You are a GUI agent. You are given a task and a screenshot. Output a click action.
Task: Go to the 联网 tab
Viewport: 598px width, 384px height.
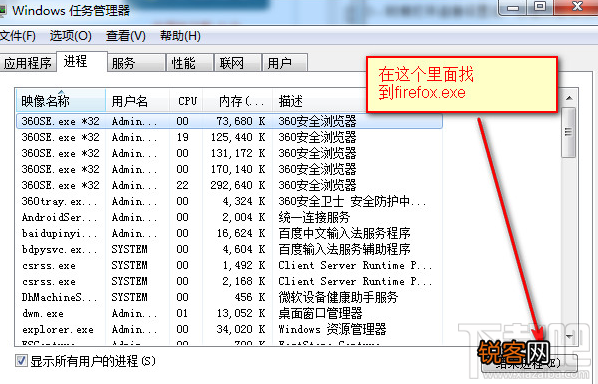point(238,63)
